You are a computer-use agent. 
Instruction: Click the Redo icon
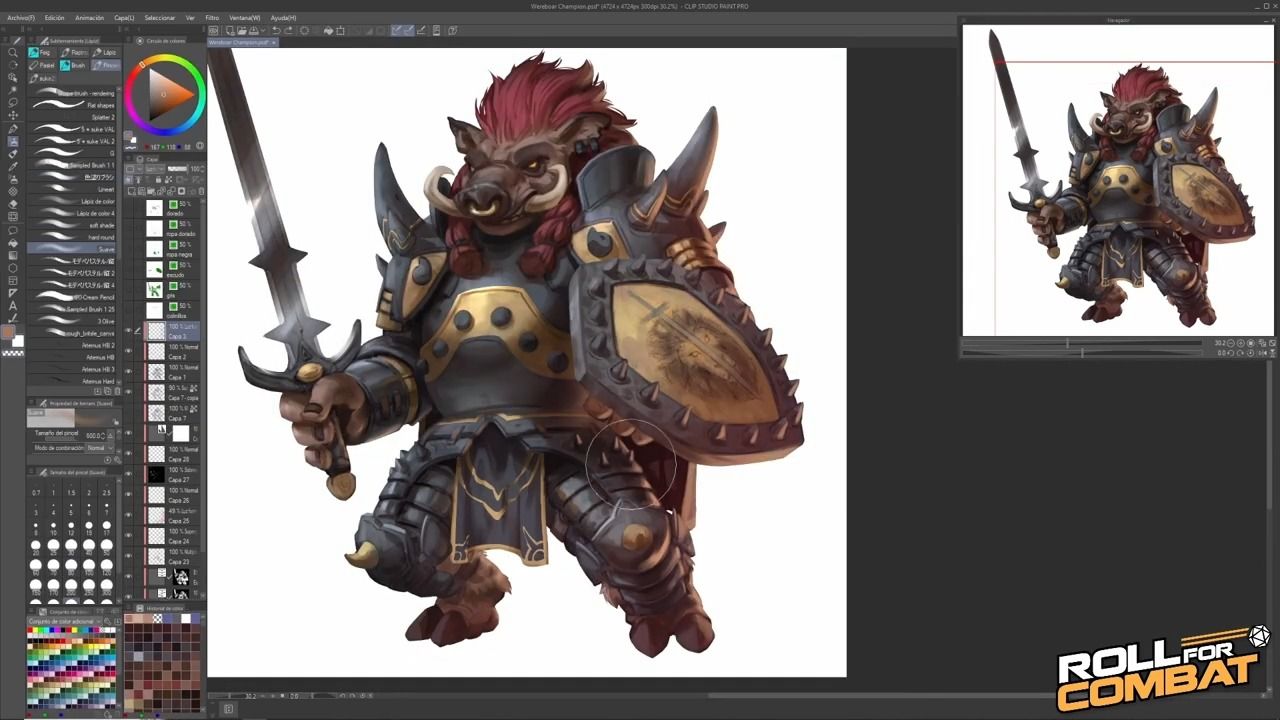click(x=289, y=30)
